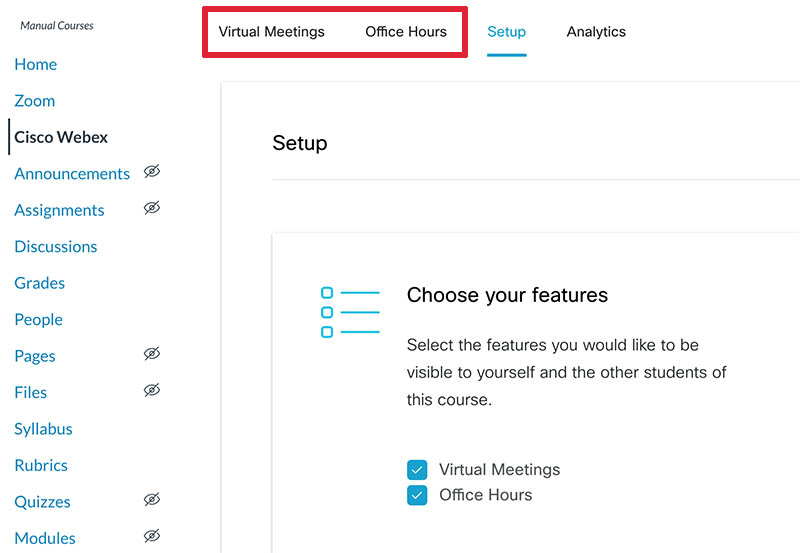Open the Discussions page
Image resolution: width=800 pixels, height=553 pixels.
[56, 247]
